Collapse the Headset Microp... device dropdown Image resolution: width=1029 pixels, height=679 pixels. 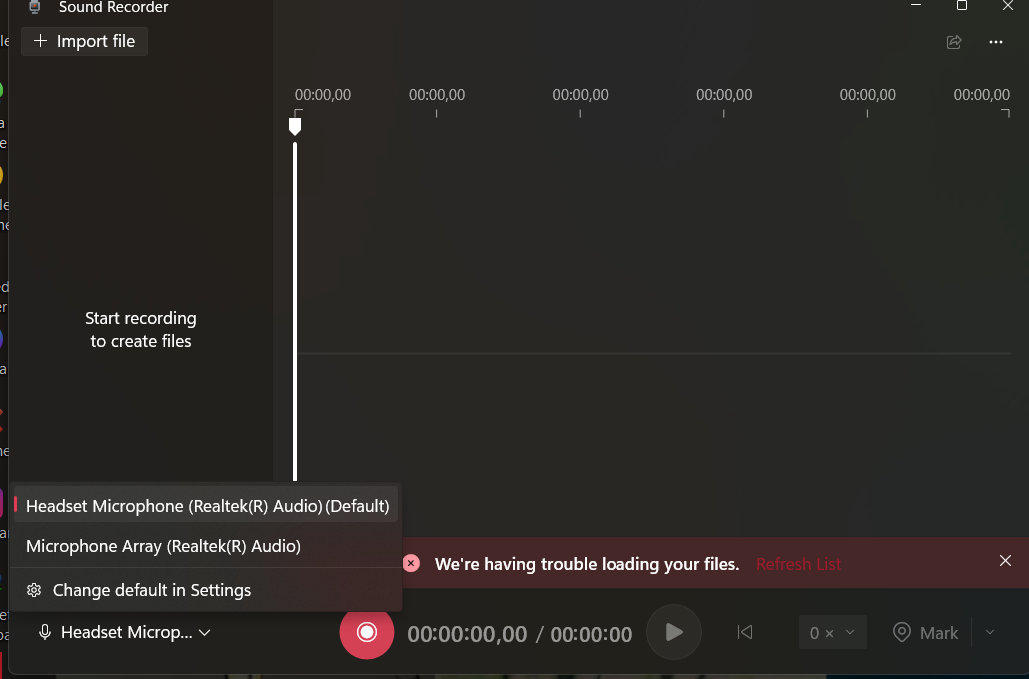point(125,632)
